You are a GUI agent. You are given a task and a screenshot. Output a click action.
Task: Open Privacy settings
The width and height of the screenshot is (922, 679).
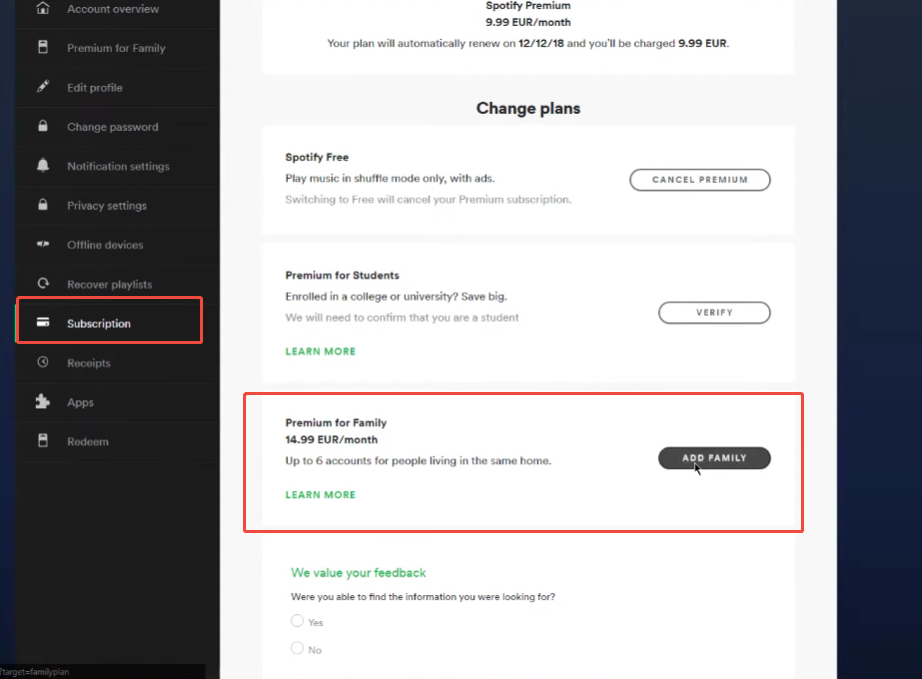pos(106,206)
